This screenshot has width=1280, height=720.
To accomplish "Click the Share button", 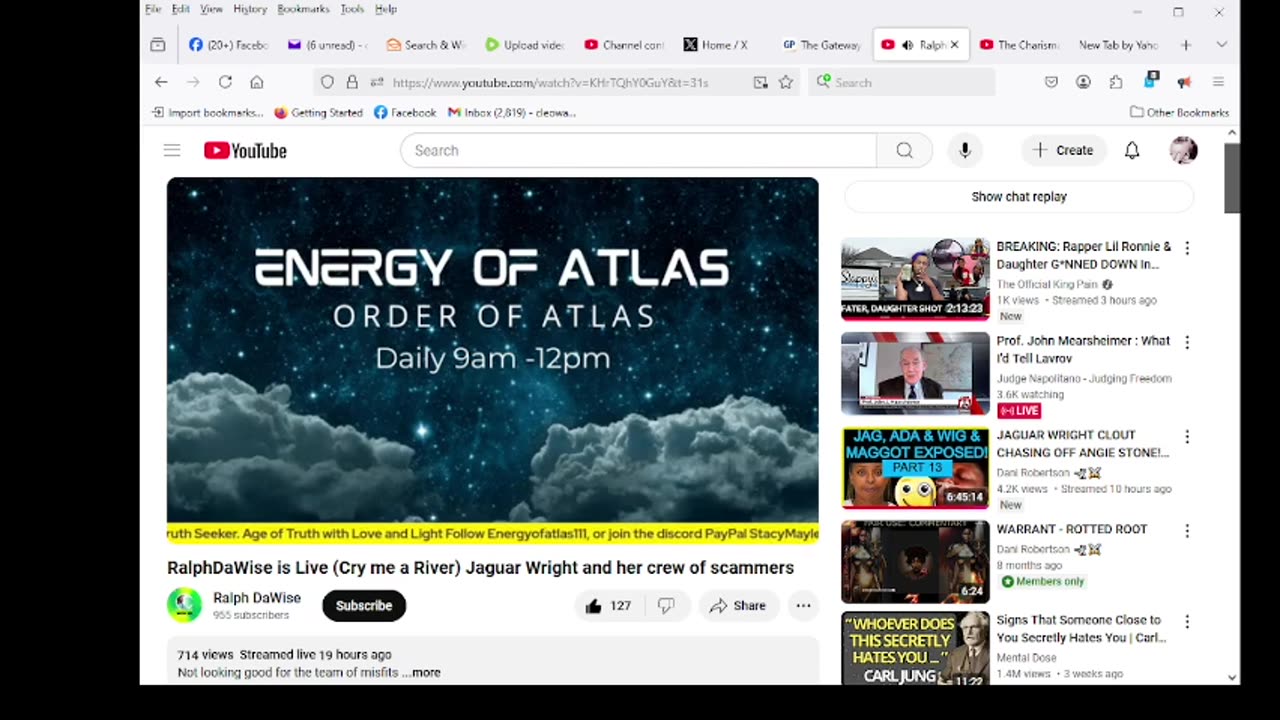I will click(738, 606).
